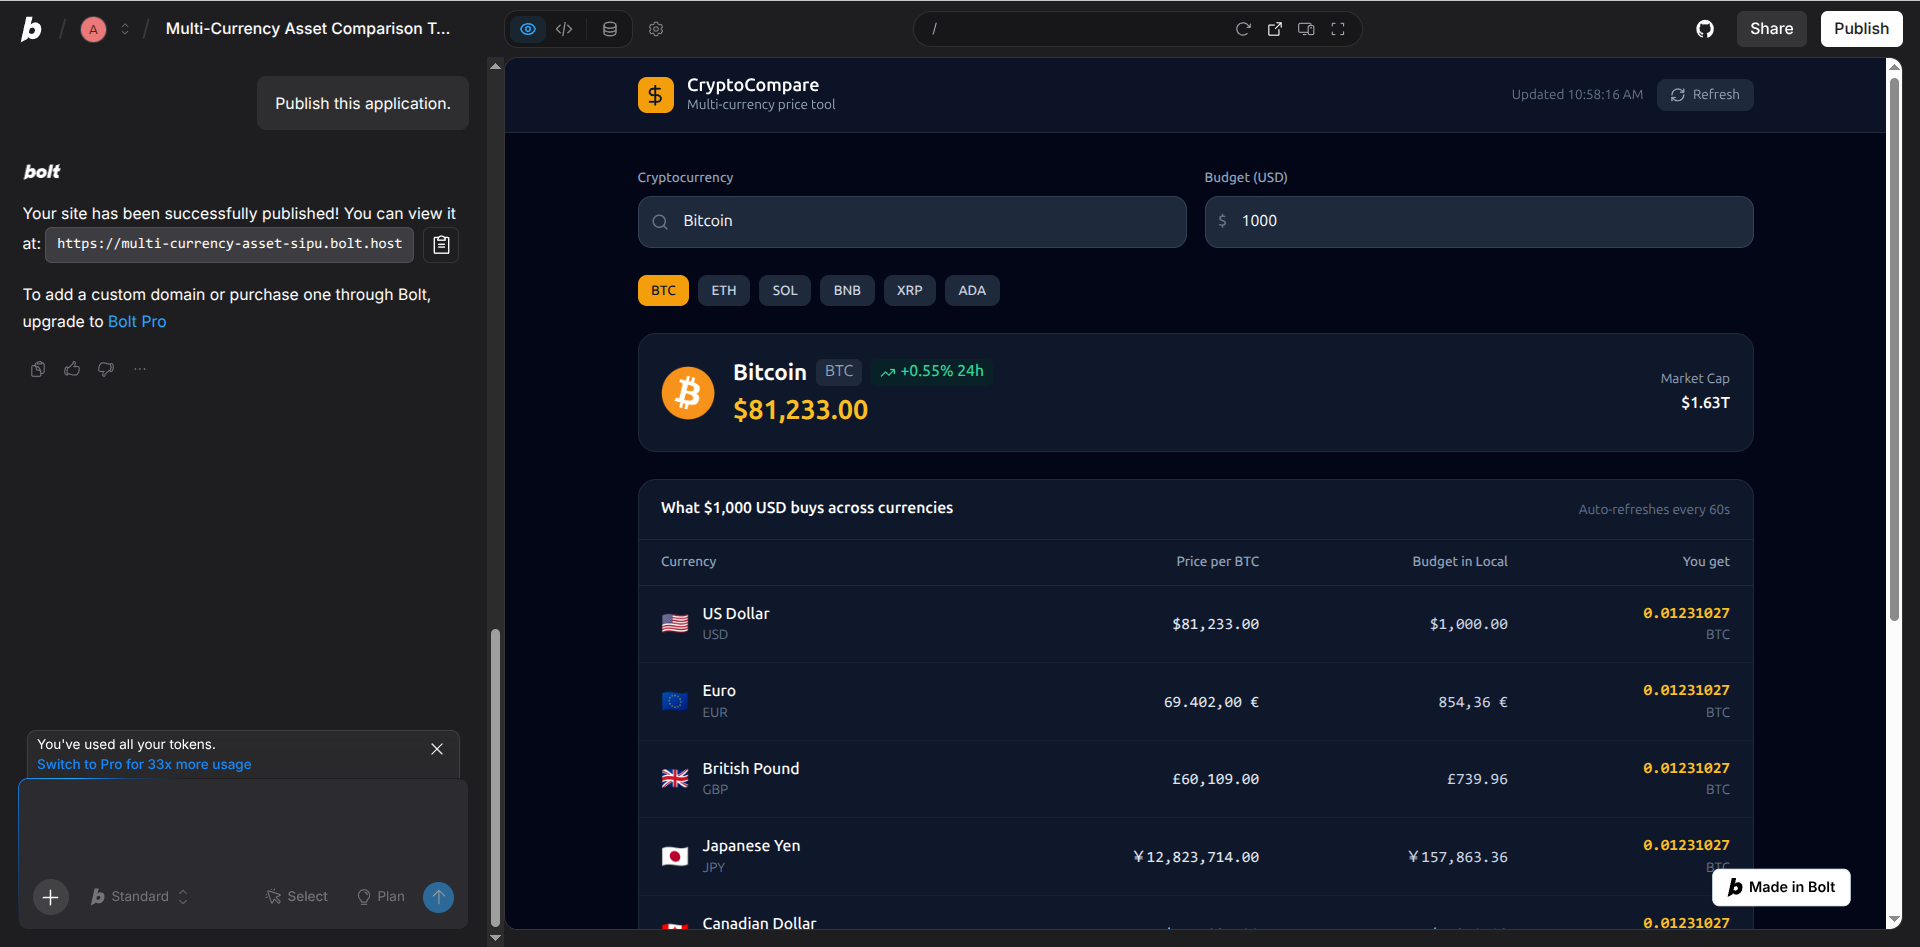Select the XRP chip
Screen dimensions: 1920x947
[910, 291]
